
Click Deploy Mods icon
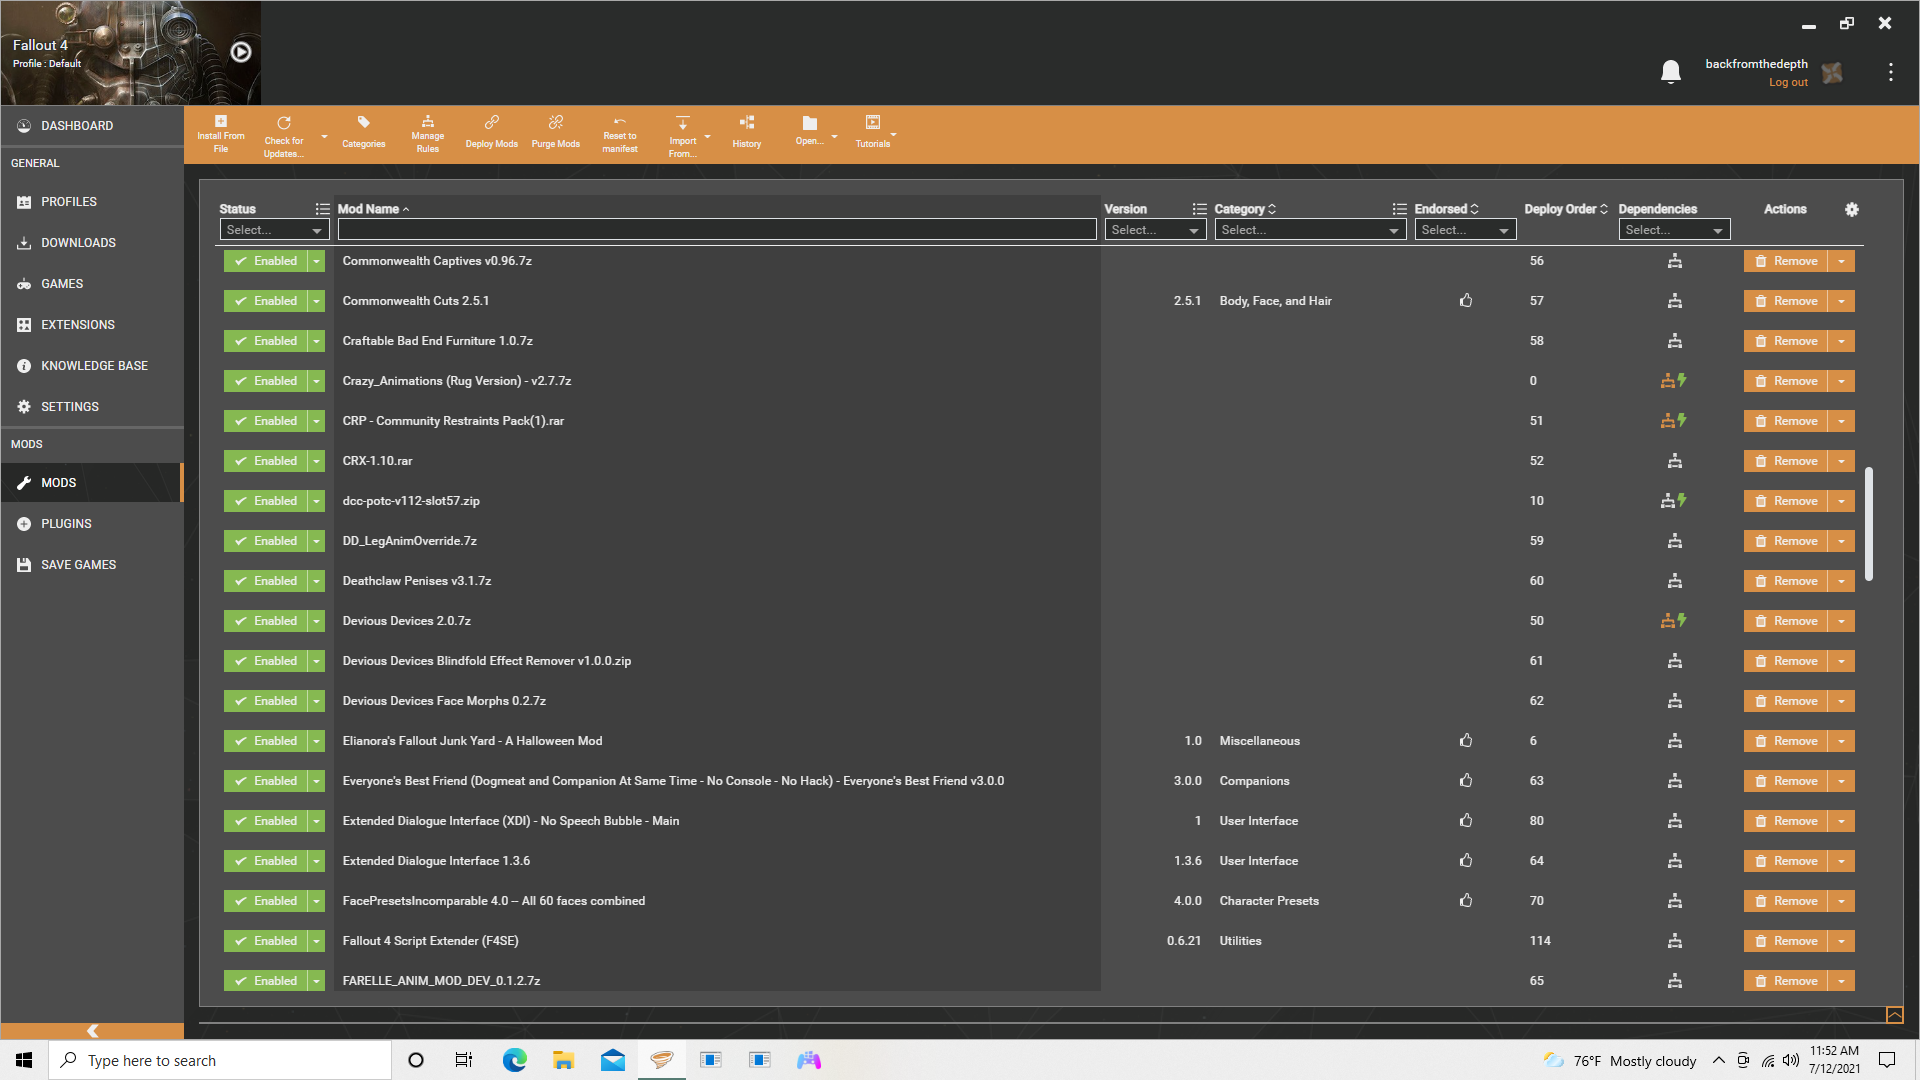[x=492, y=122]
